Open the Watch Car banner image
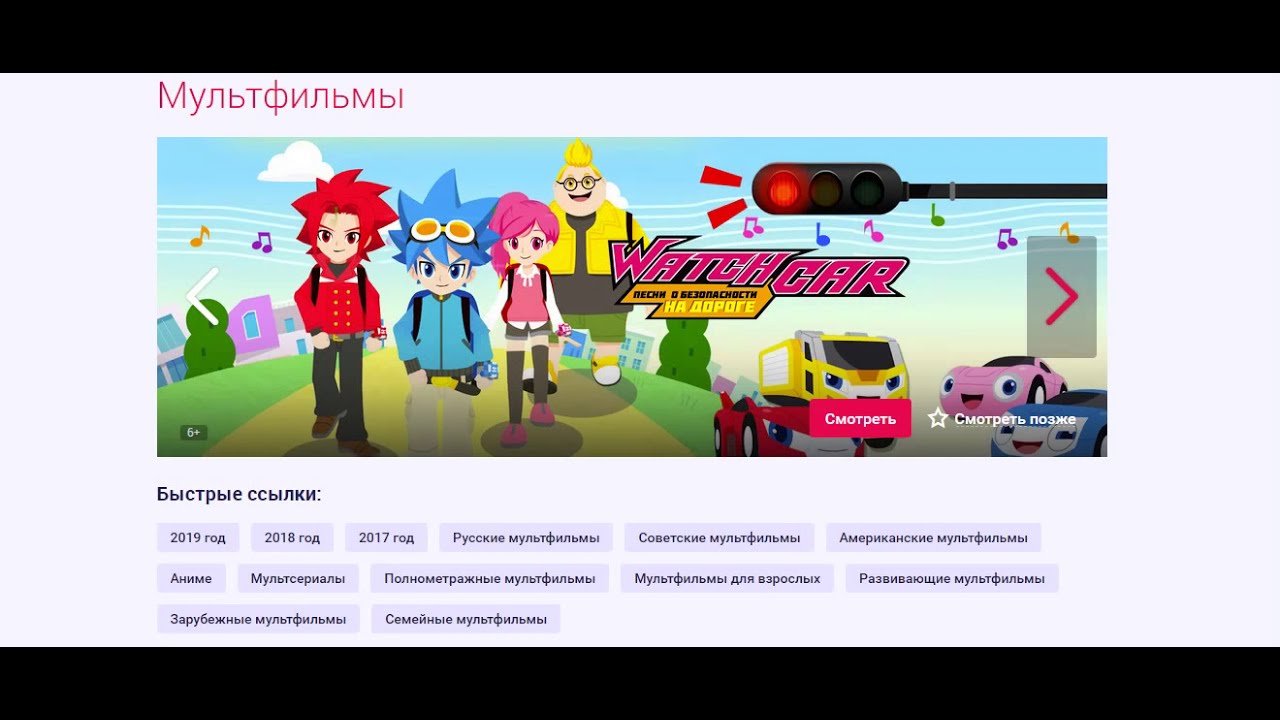Viewport: 1280px width, 720px height. click(632, 297)
